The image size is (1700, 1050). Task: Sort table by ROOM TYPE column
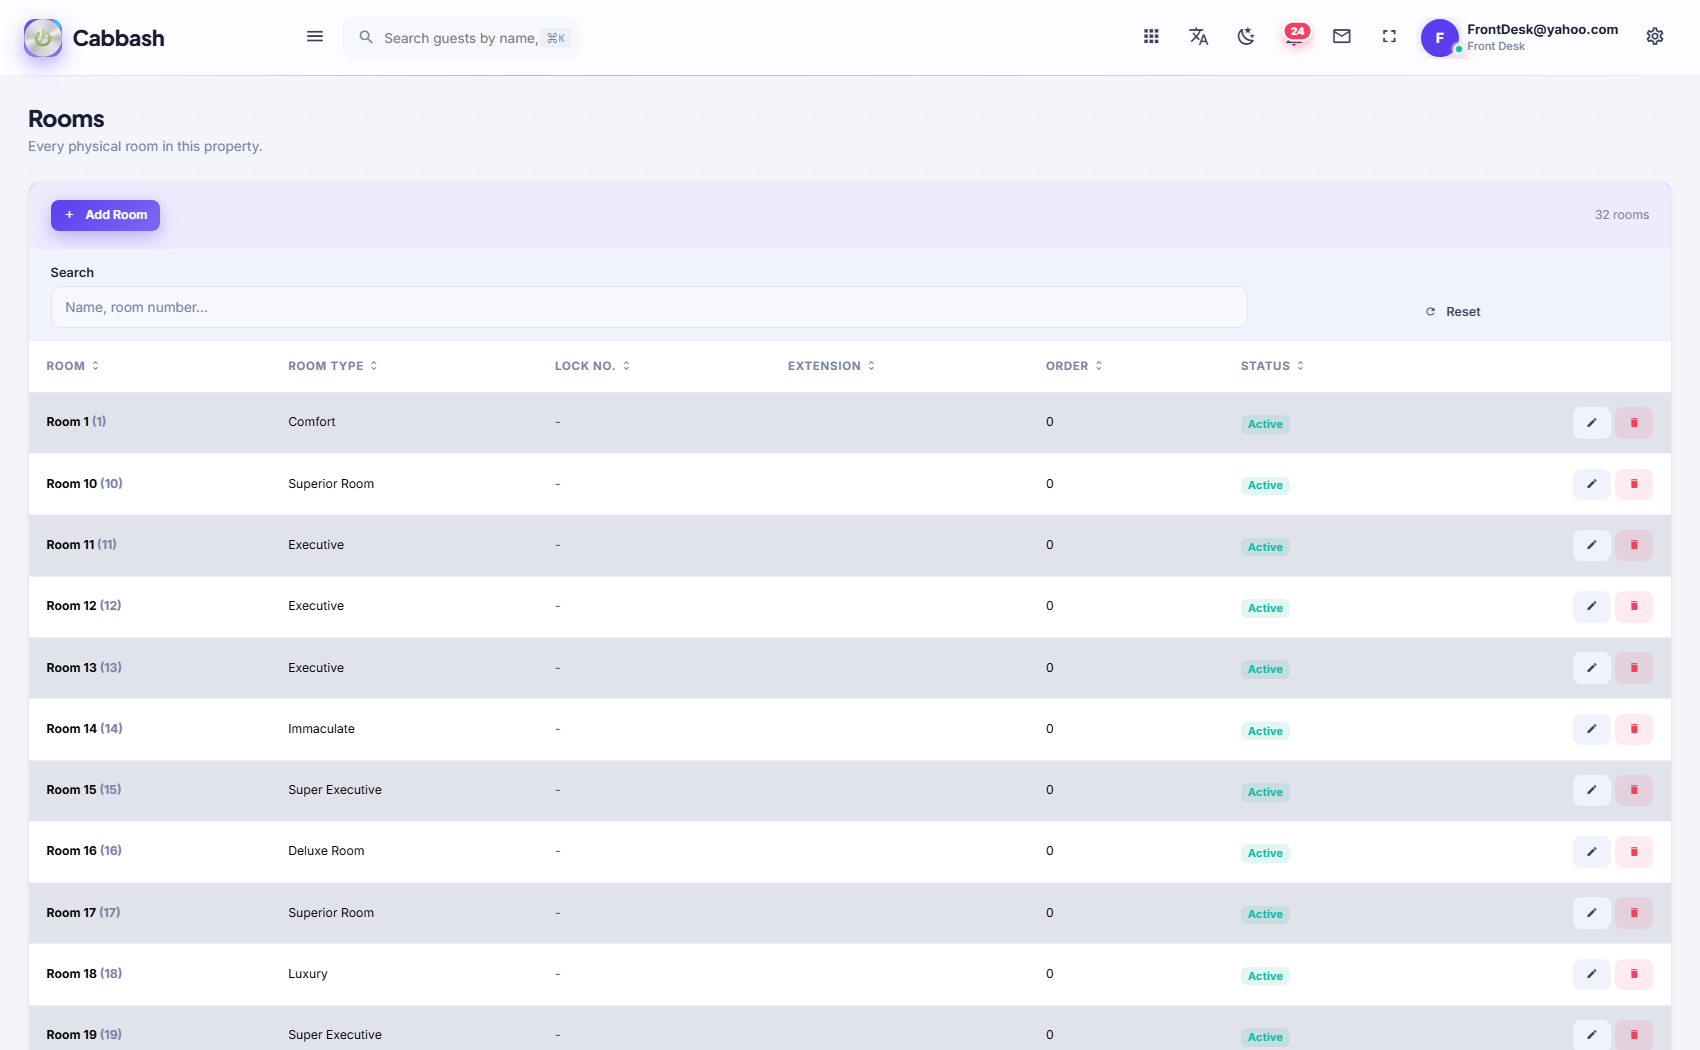333,366
